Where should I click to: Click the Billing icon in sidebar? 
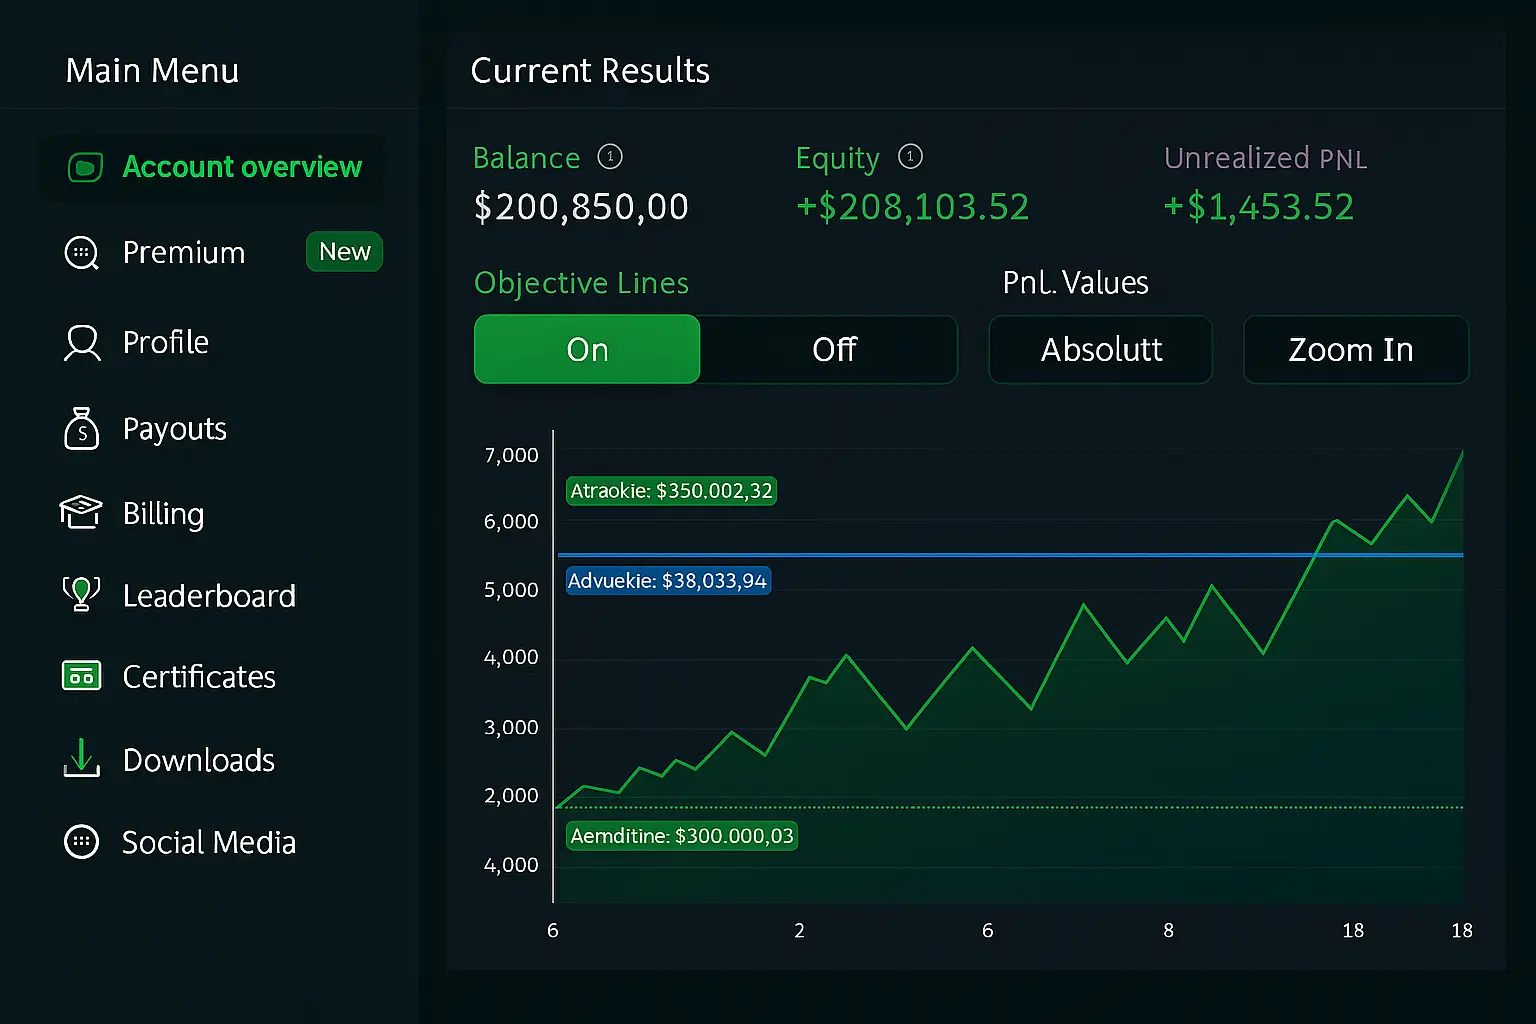coord(81,513)
